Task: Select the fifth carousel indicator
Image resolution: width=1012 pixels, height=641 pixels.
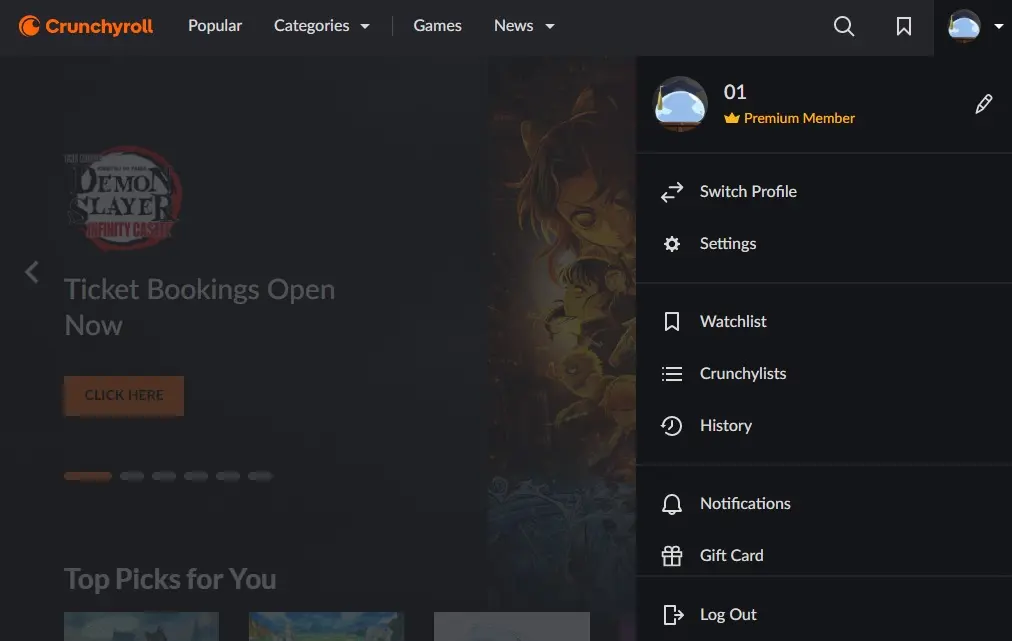Action: coord(228,476)
